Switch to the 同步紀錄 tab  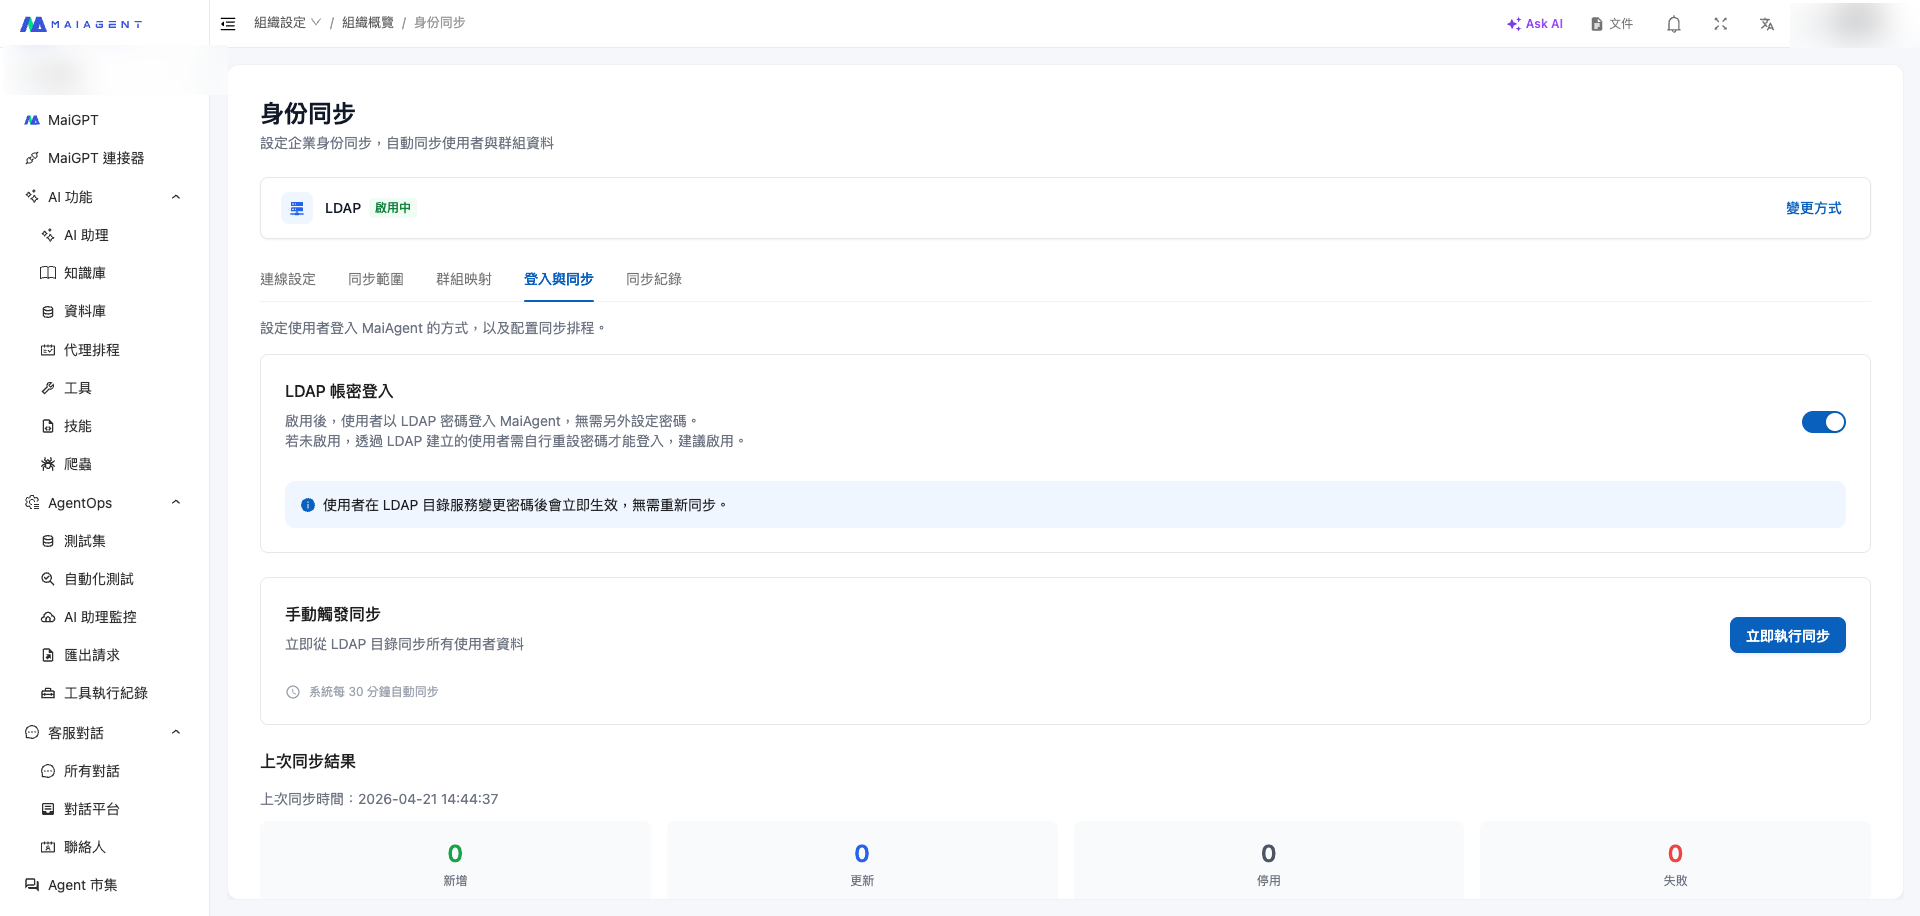click(653, 279)
